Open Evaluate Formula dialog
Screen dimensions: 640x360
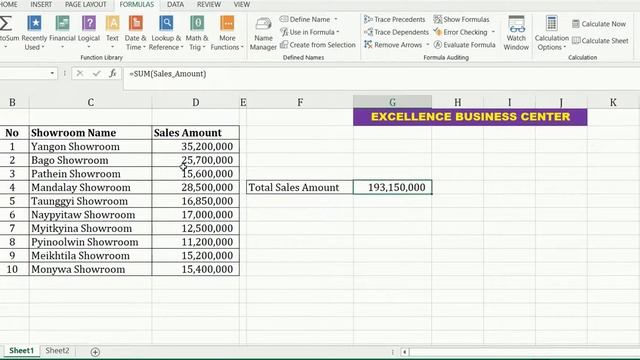point(464,44)
